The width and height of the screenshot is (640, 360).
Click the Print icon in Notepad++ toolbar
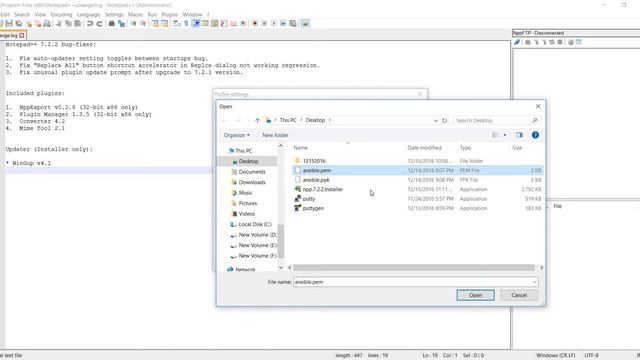[47, 24]
